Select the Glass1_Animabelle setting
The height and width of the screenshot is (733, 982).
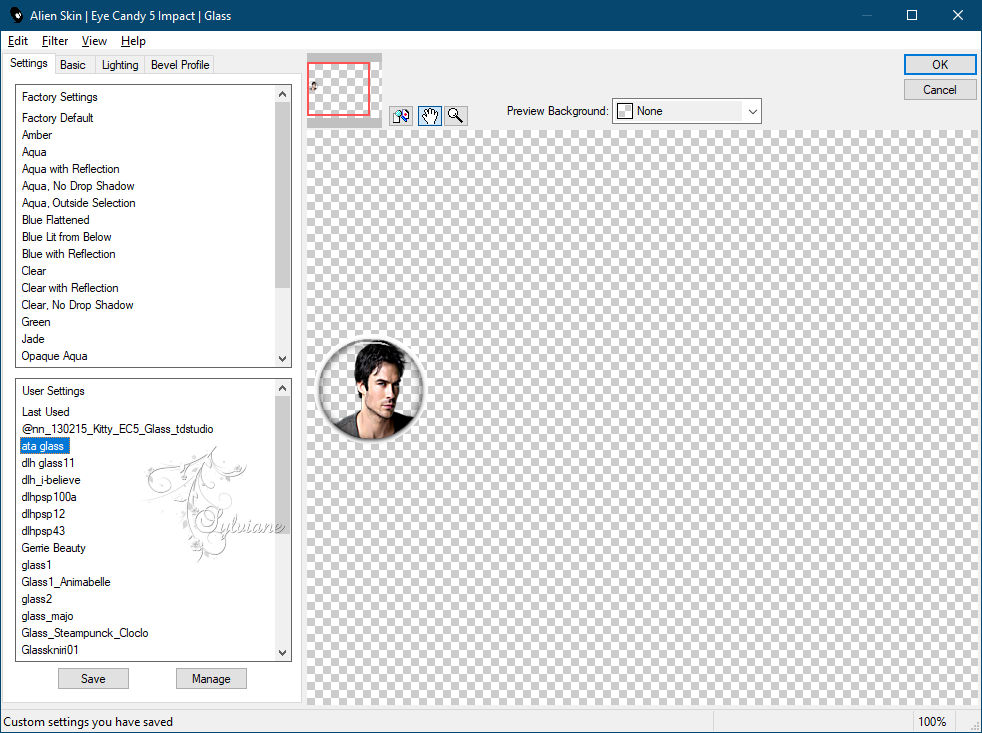coord(66,581)
